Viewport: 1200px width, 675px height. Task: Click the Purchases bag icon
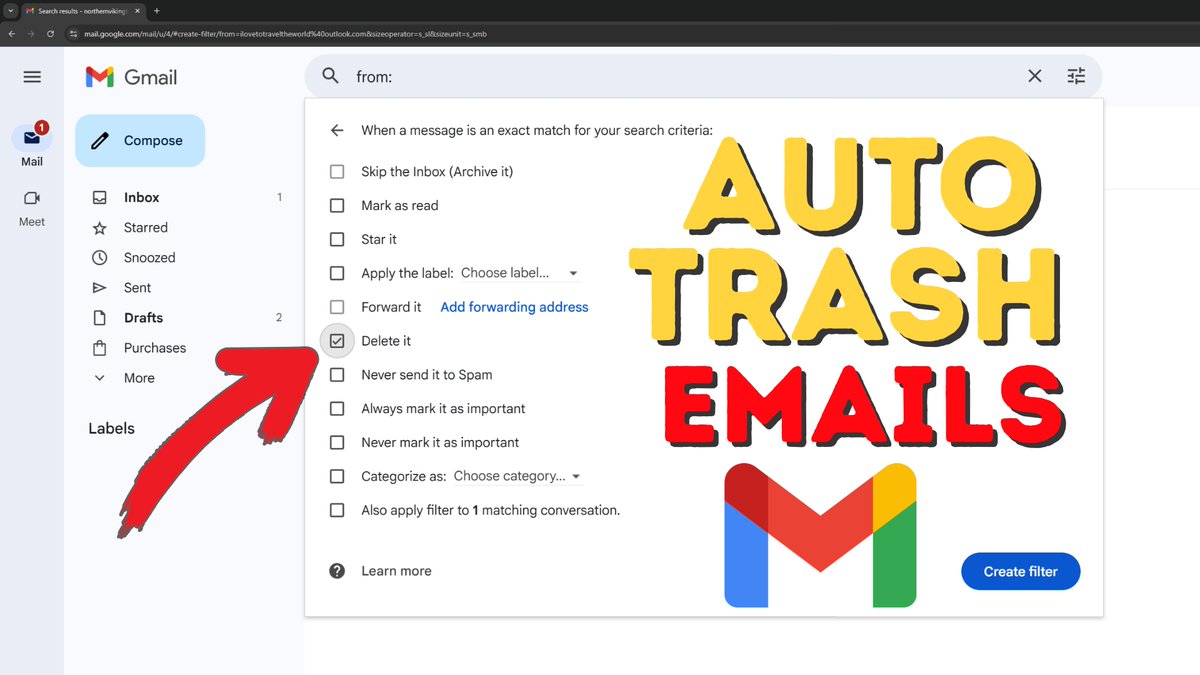coord(99,348)
